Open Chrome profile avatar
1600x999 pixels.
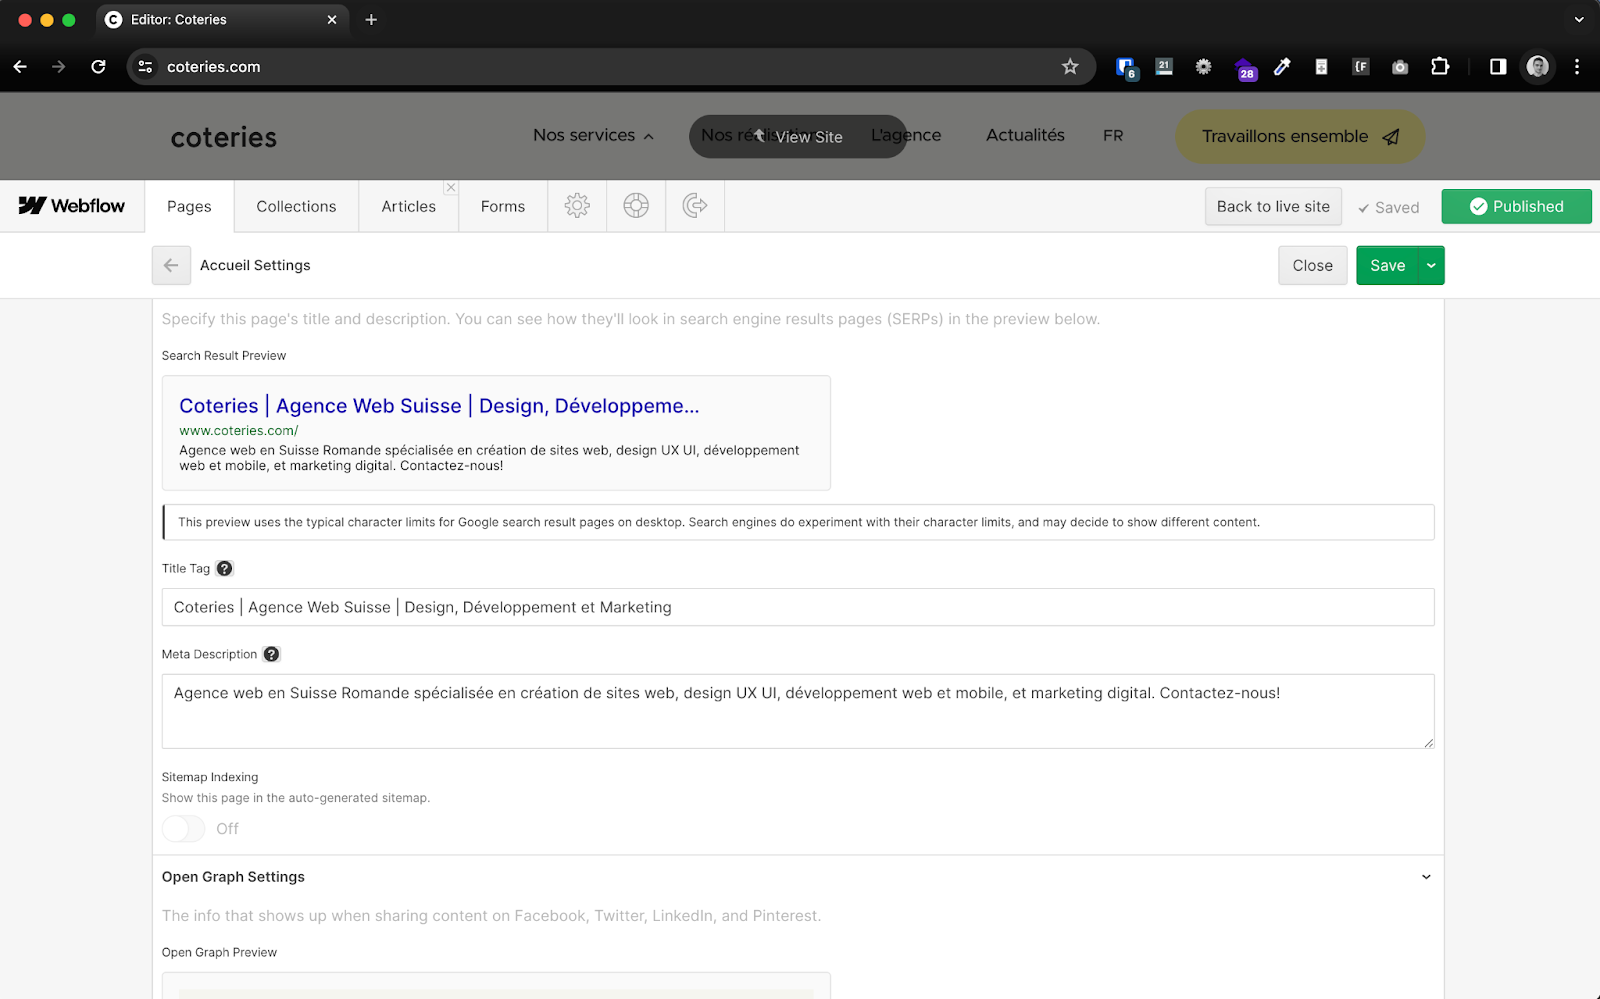tap(1538, 67)
